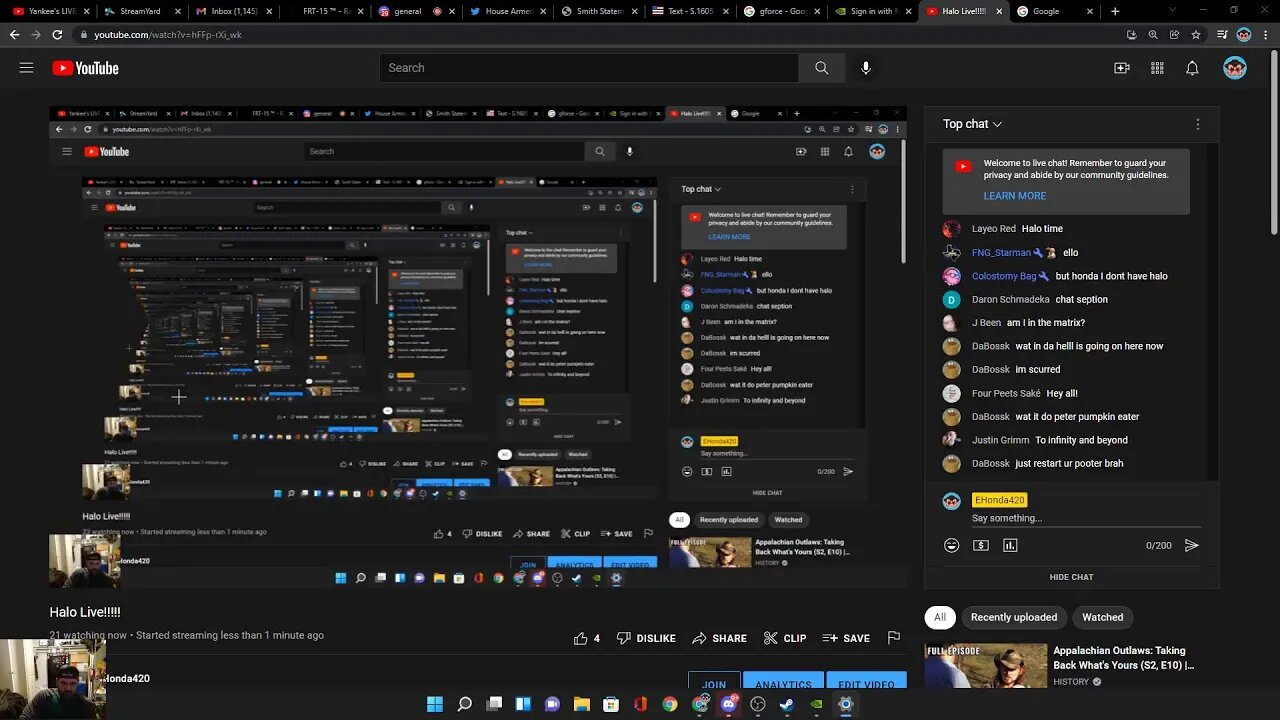Viewport: 1280px width, 720px height.
Task: Open Windows taskbar search
Action: [465, 704]
